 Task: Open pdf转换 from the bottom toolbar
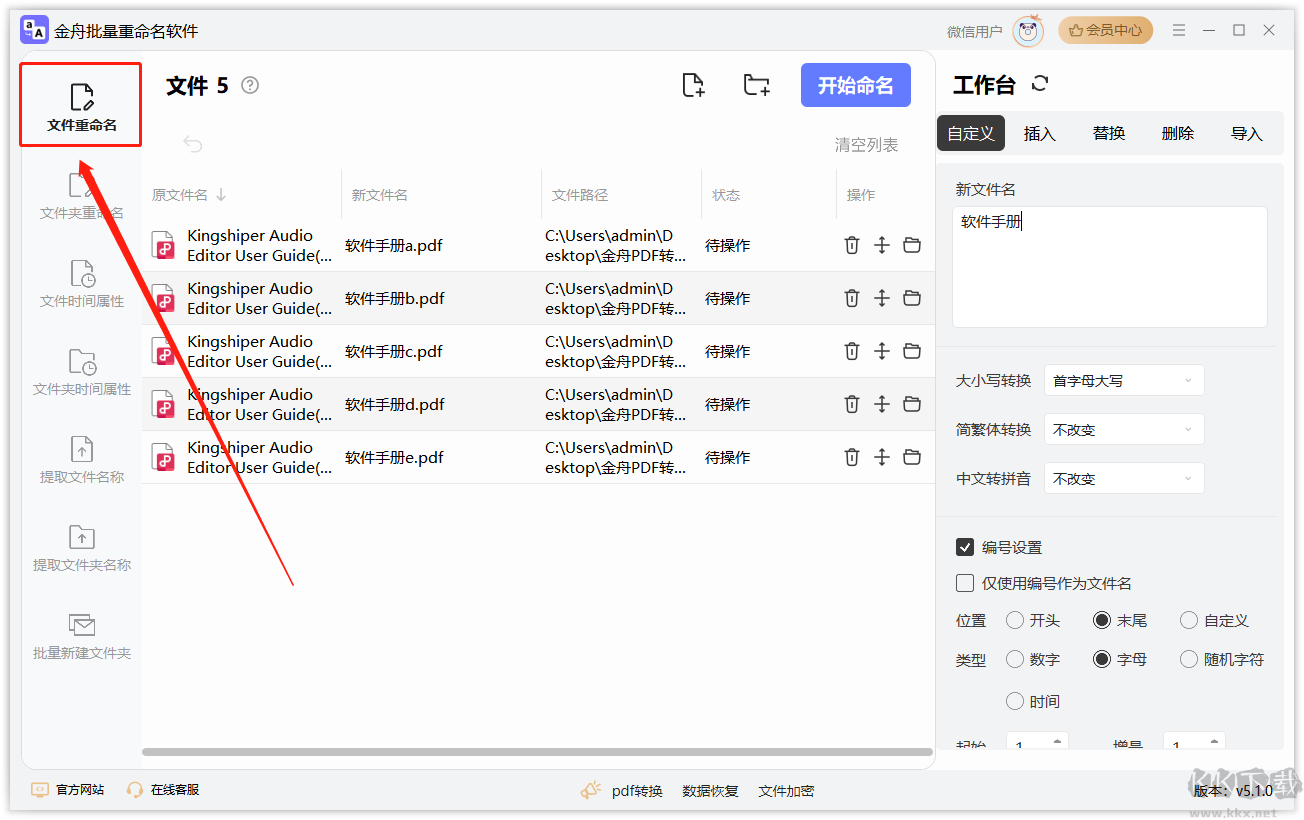[x=637, y=790]
